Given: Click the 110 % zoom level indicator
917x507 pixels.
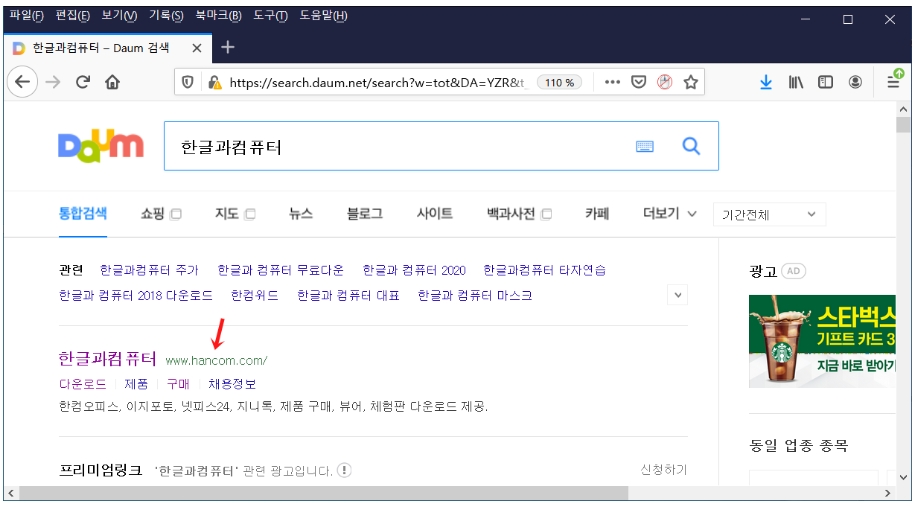Looking at the screenshot, I should [x=559, y=82].
